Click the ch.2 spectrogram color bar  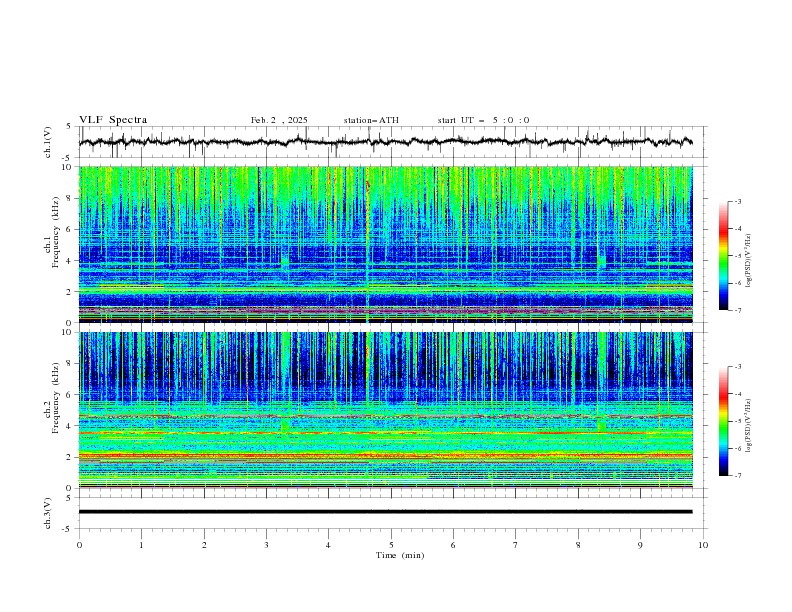[723, 421]
